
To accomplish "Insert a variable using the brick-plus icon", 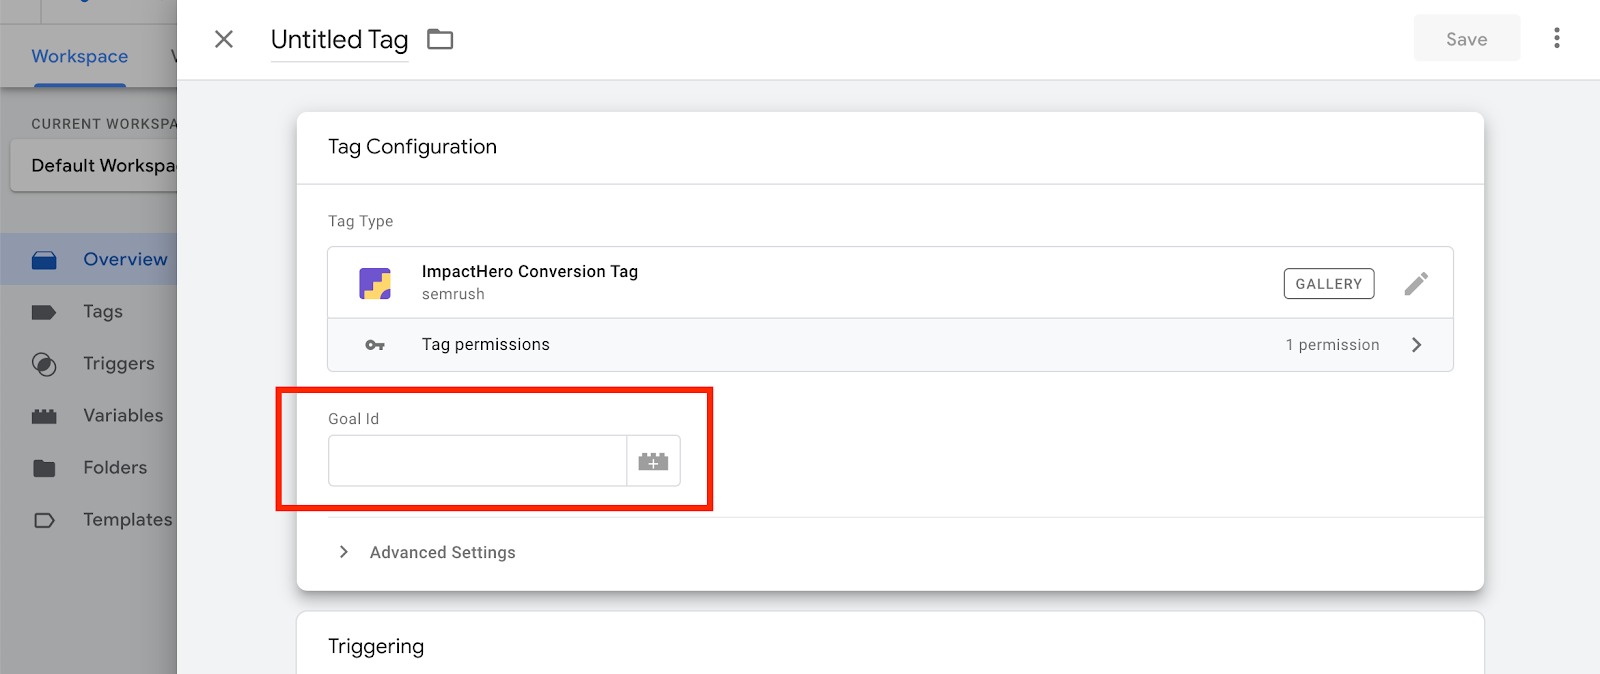I will click(x=653, y=461).
